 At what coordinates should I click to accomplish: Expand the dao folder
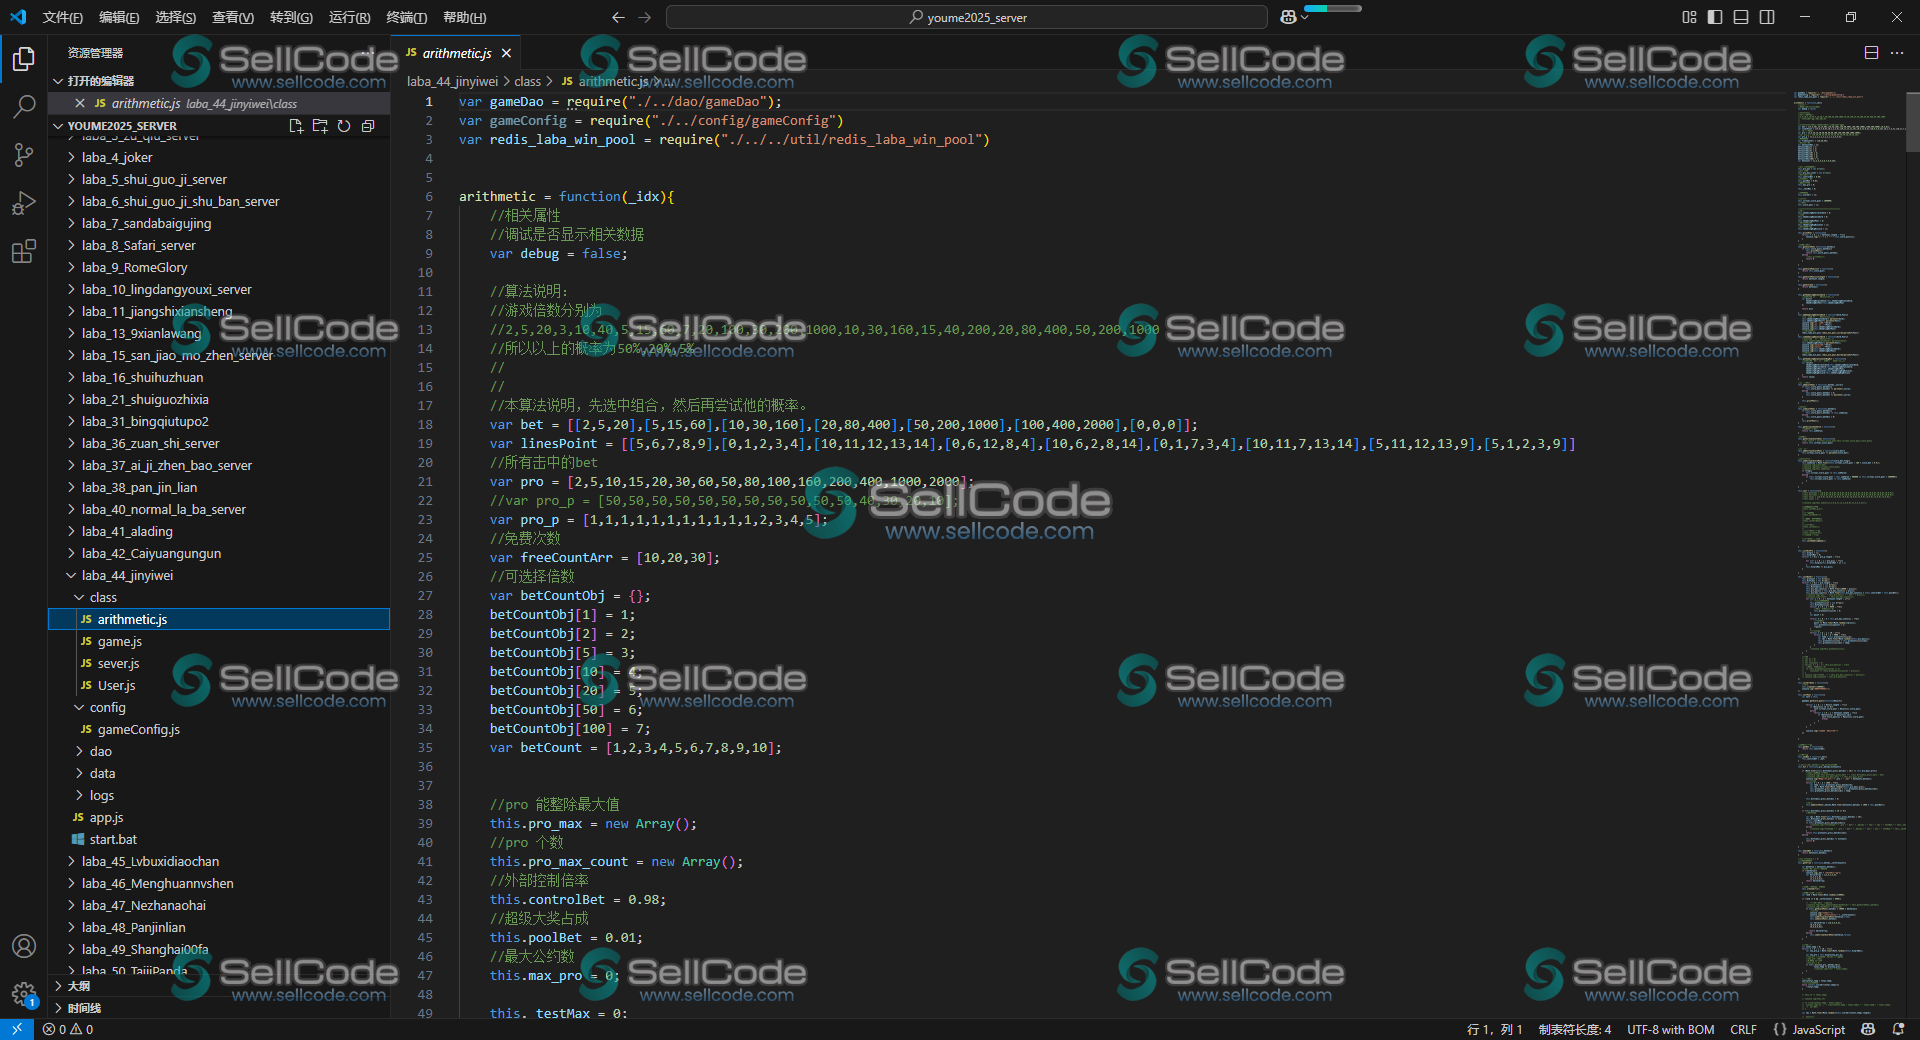pos(101,751)
